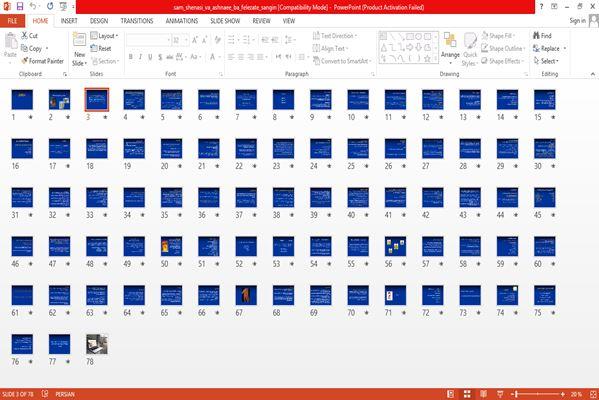
Task: Click the Undo arrow icon
Action: pyautogui.click(x=33, y=6)
